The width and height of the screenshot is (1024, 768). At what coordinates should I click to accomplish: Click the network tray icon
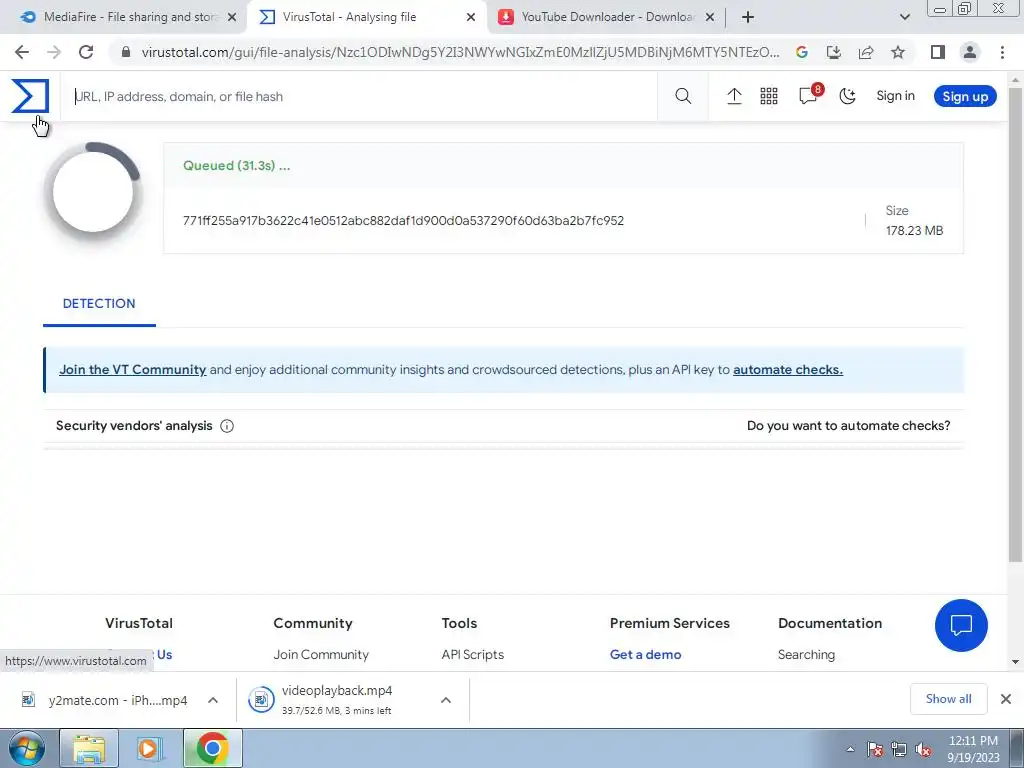click(x=899, y=750)
